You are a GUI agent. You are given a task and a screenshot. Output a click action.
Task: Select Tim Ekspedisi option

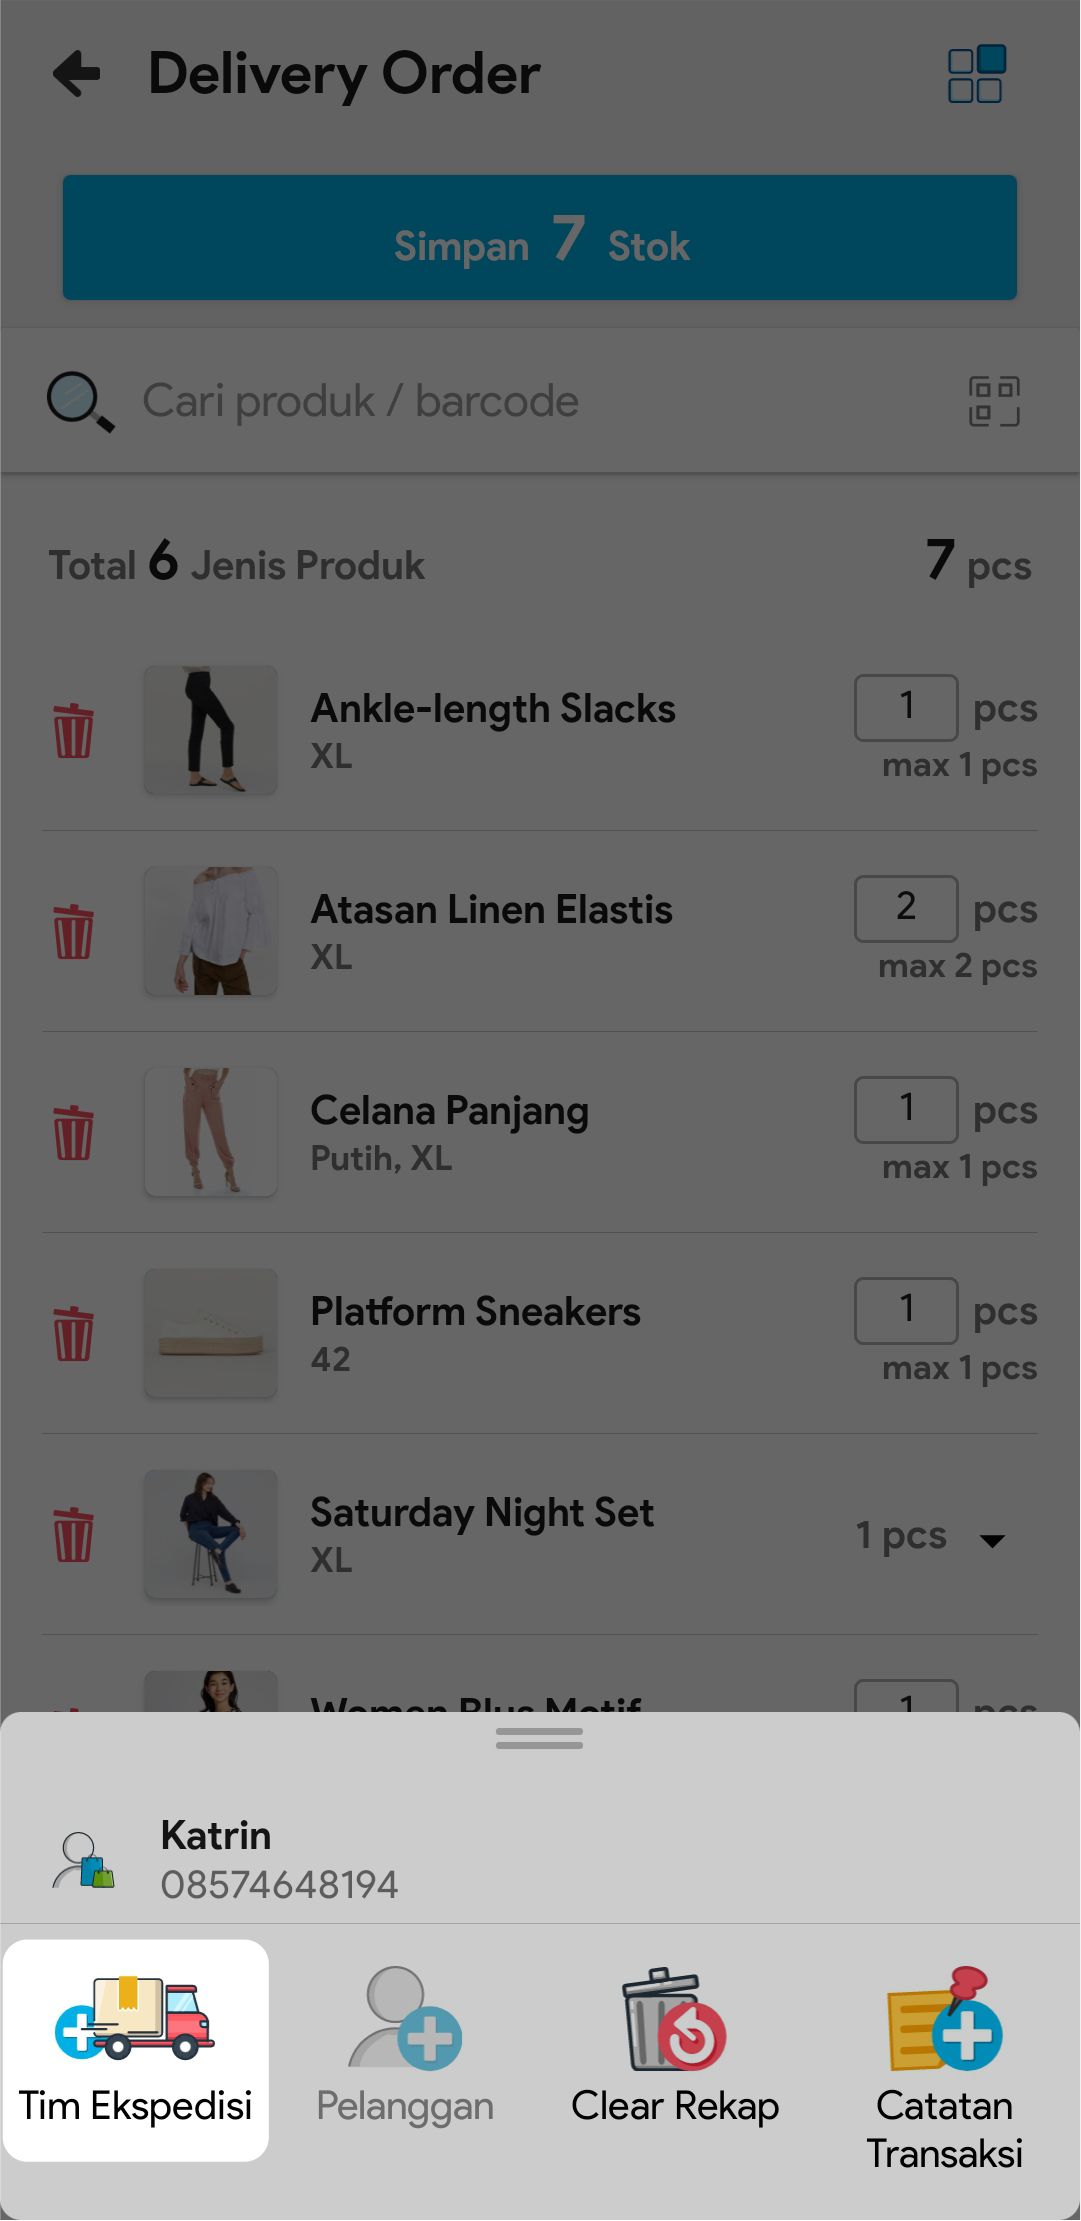136,2050
